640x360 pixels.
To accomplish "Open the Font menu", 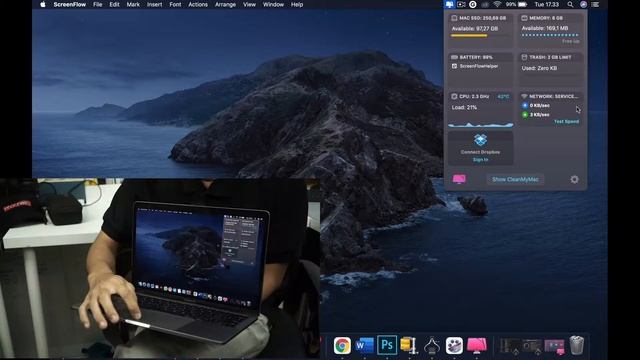I will click(175, 4).
